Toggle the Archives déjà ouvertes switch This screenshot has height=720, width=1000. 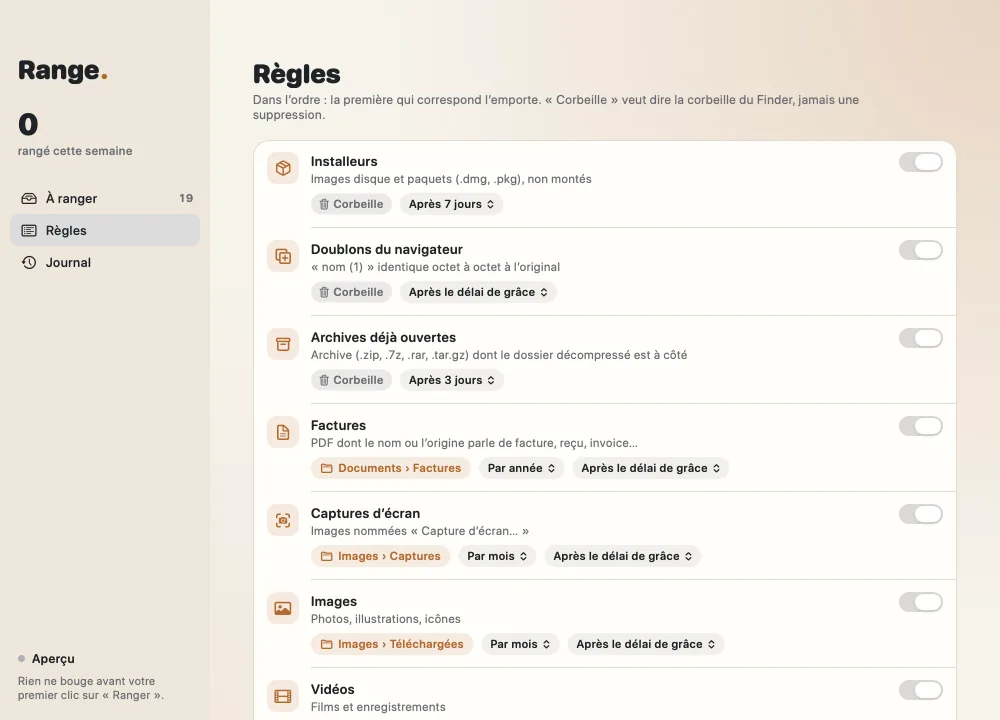point(920,338)
